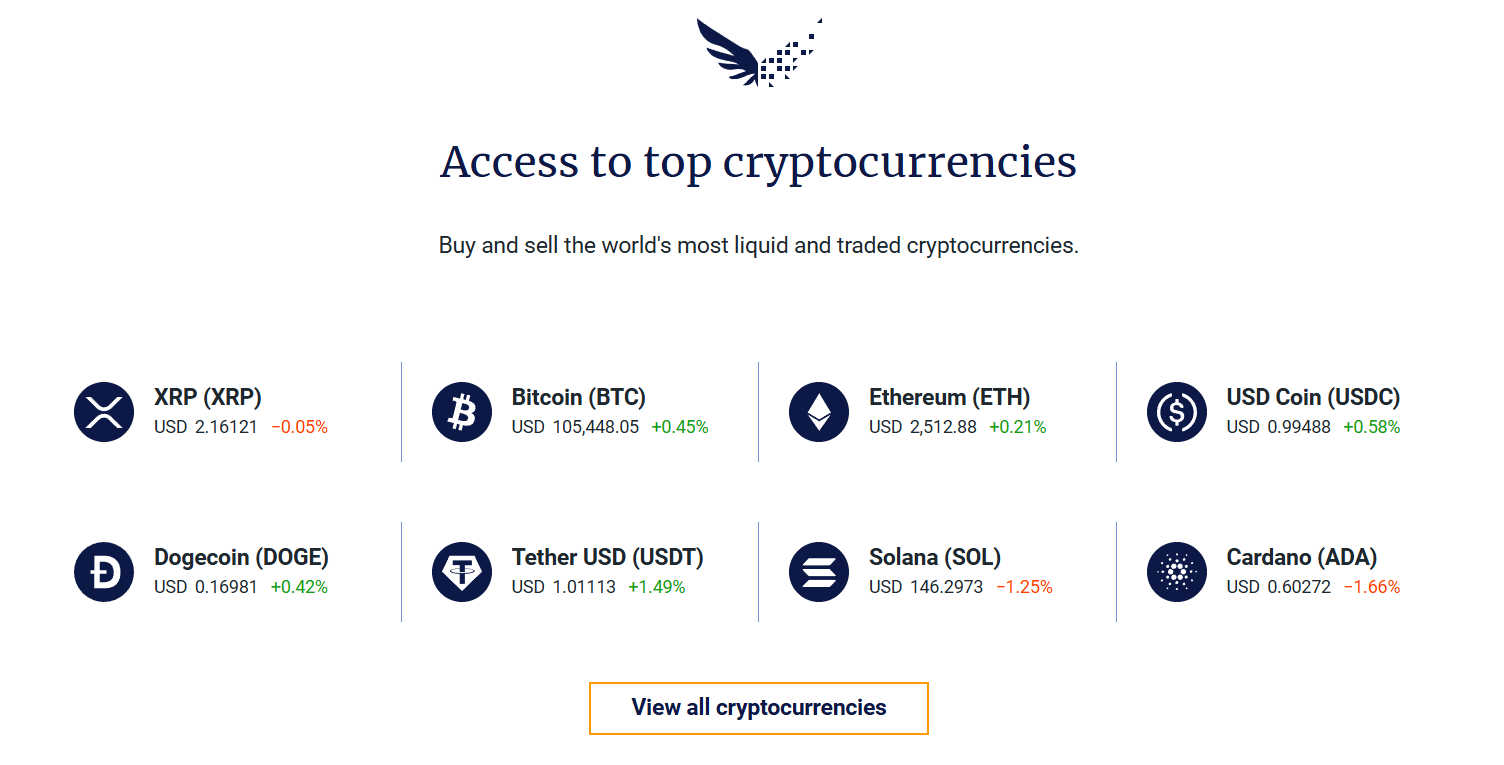Viewport: 1504px width, 765px height.
Task: Select the Cardano (ADA) title
Action: click(x=1301, y=557)
